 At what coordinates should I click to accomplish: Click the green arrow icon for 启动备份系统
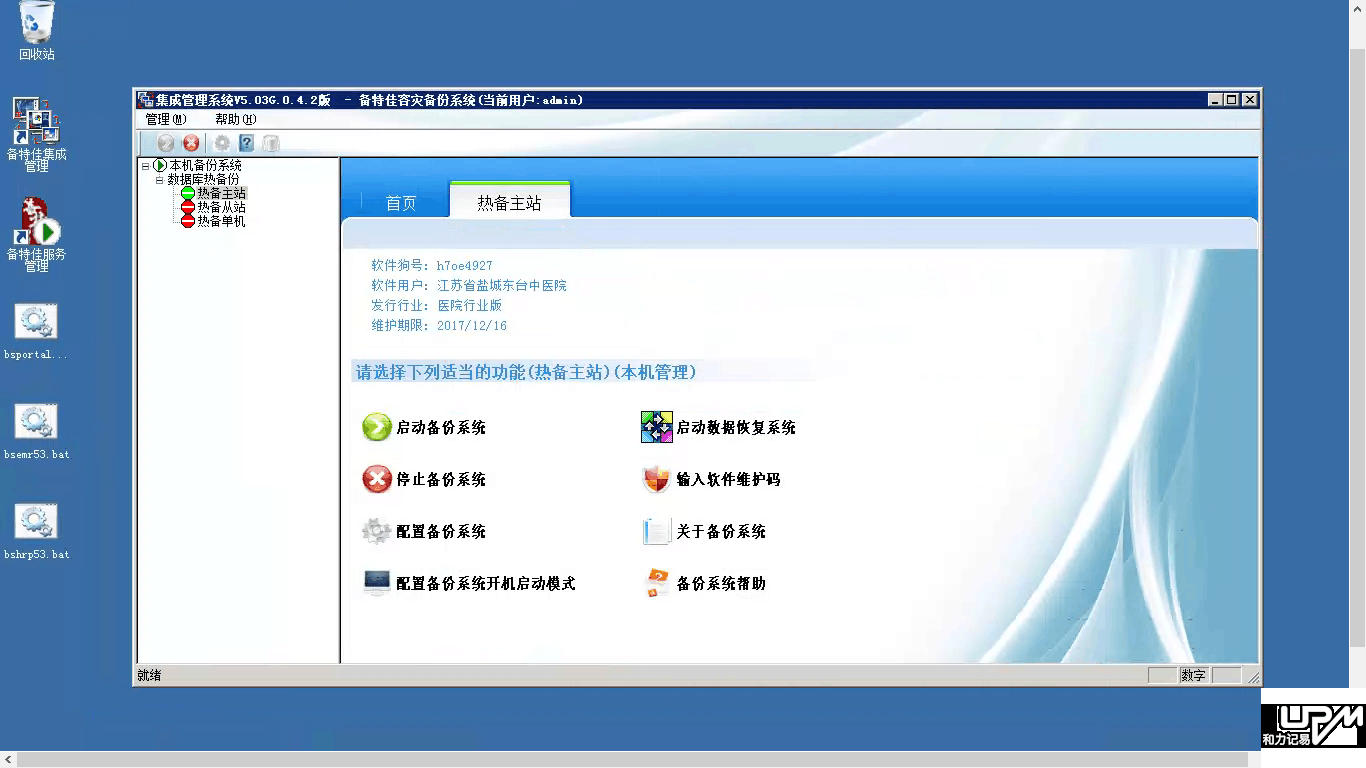(376, 427)
